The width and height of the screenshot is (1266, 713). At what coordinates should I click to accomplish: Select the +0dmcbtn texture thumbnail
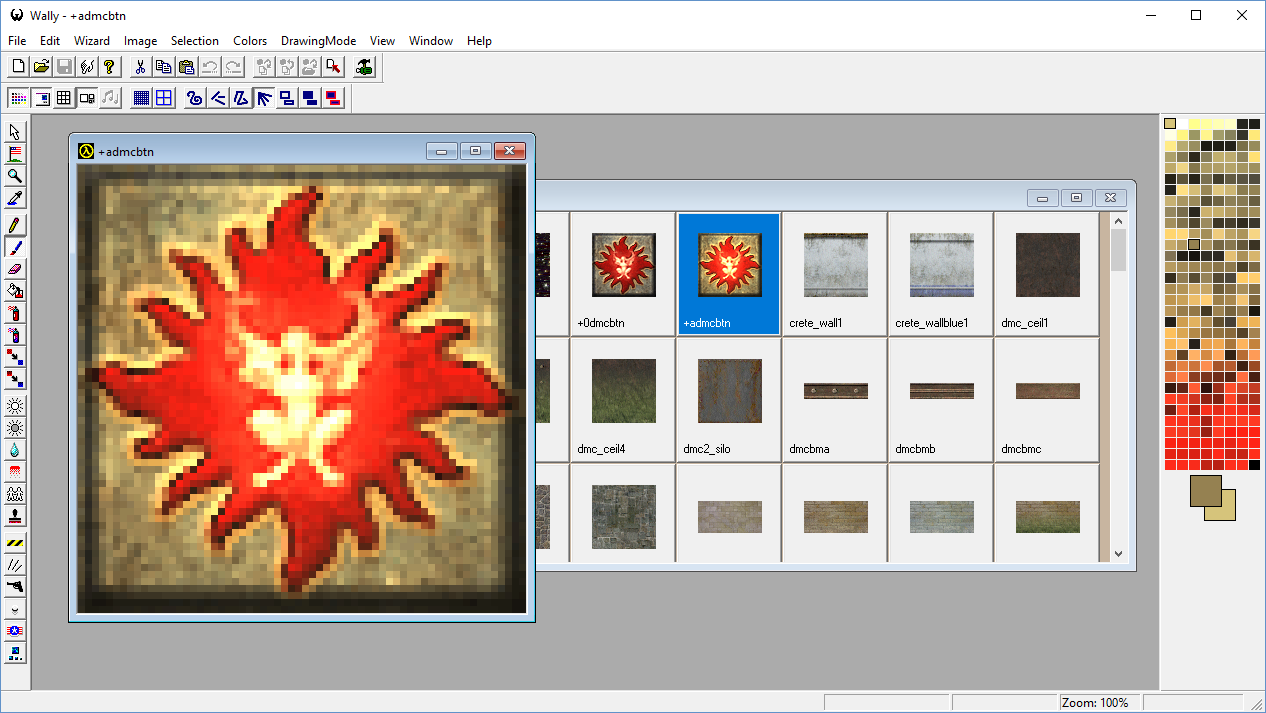[x=623, y=266]
